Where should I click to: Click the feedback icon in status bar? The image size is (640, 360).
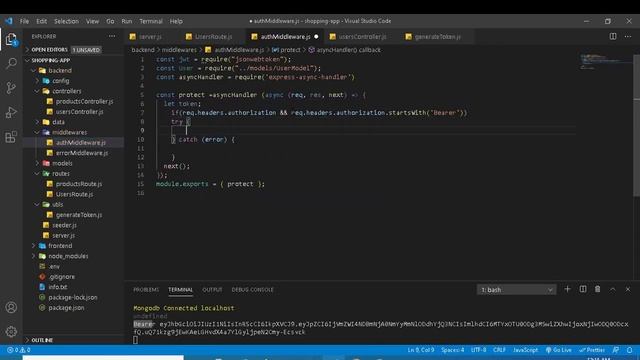click(x=616, y=350)
